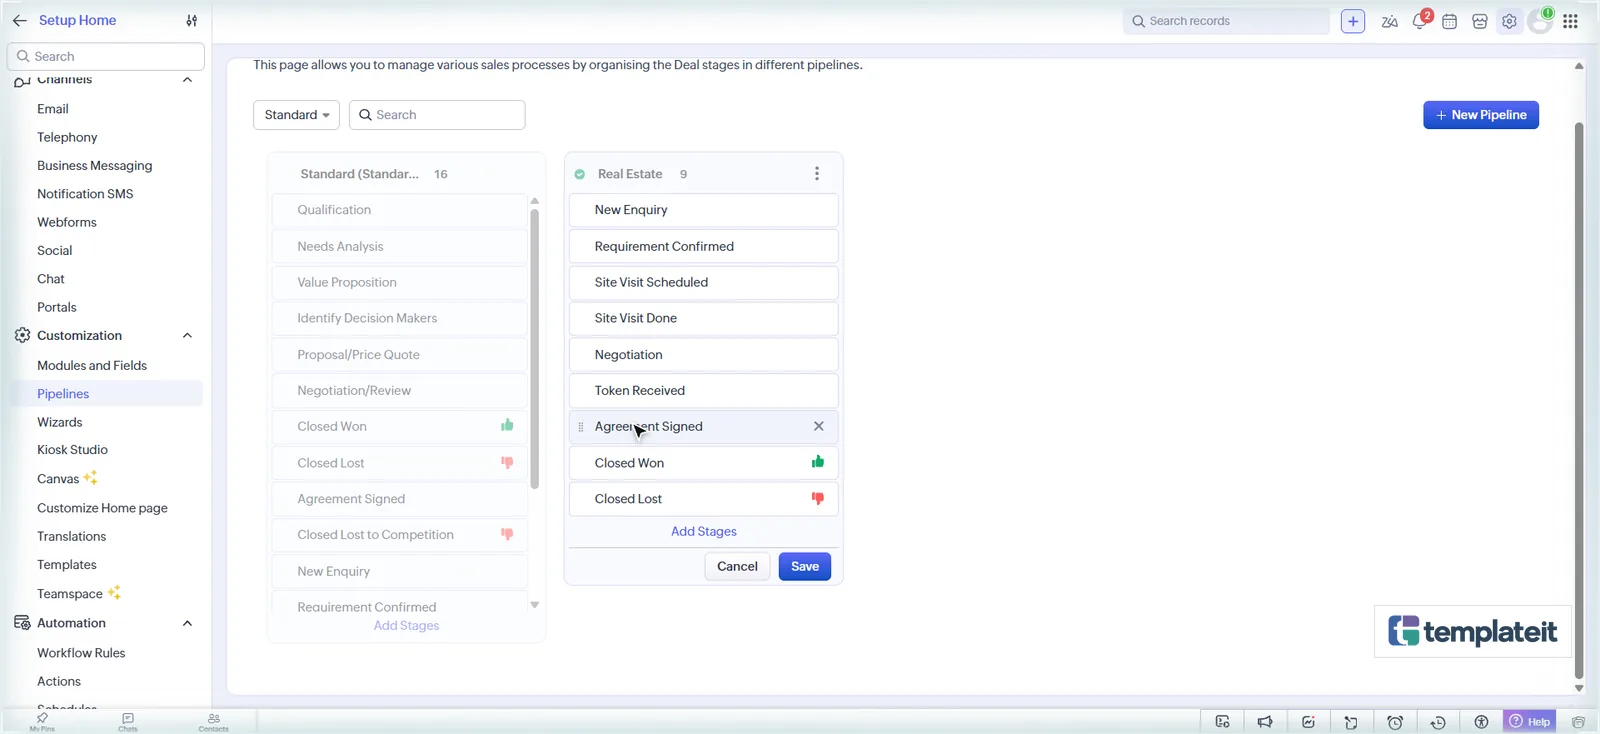Image resolution: width=1600 pixels, height=734 pixels.
Task: Open the Contacts shortcut in bottom bar
Action: coord(214,722)
